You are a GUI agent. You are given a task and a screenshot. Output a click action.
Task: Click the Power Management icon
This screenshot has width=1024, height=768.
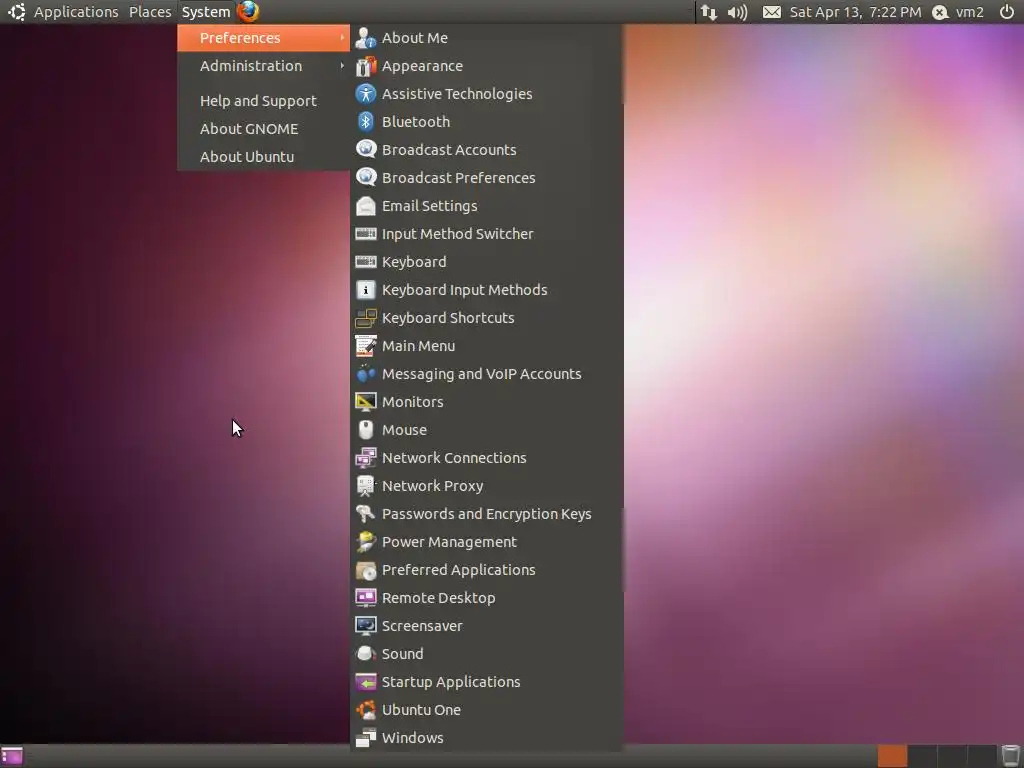[366, 542]
